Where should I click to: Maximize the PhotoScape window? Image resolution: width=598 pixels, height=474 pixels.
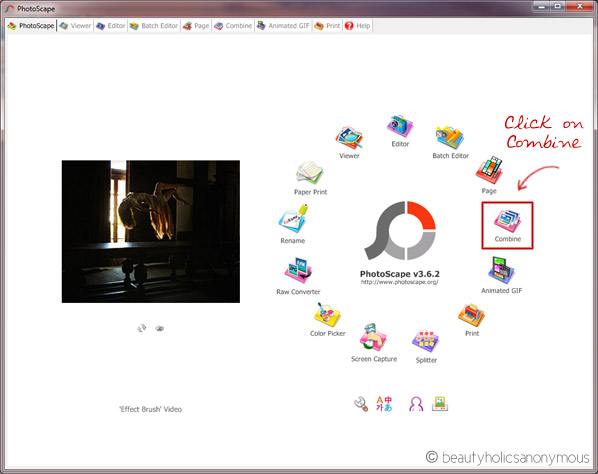[x=557, y=6]
